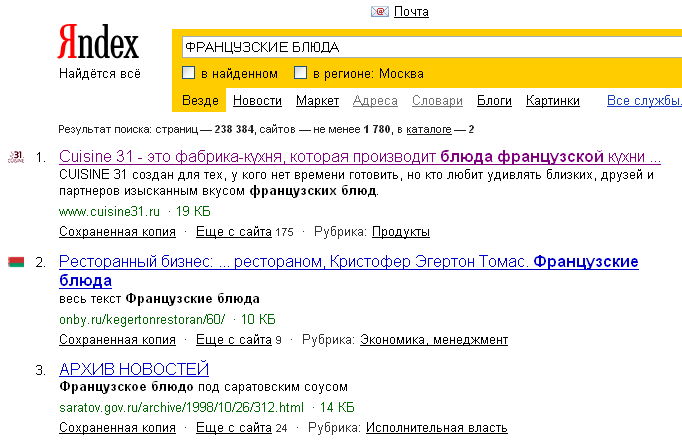The width and height of the screenshot is (682, 440).
Task: Open cached copy of the cuisine31.ru result
Action: 117,231
